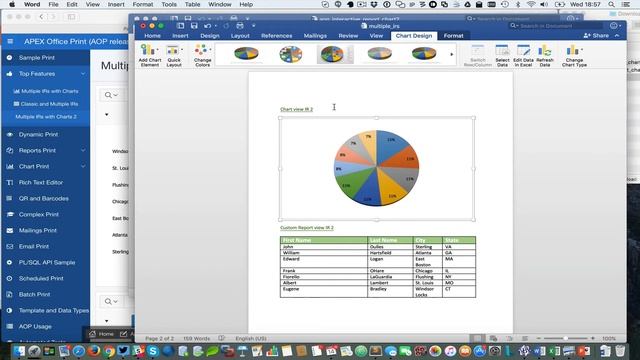Screen dimensions: 640x360
Task: Select the pie chart in the document
Action: (376, 168)
